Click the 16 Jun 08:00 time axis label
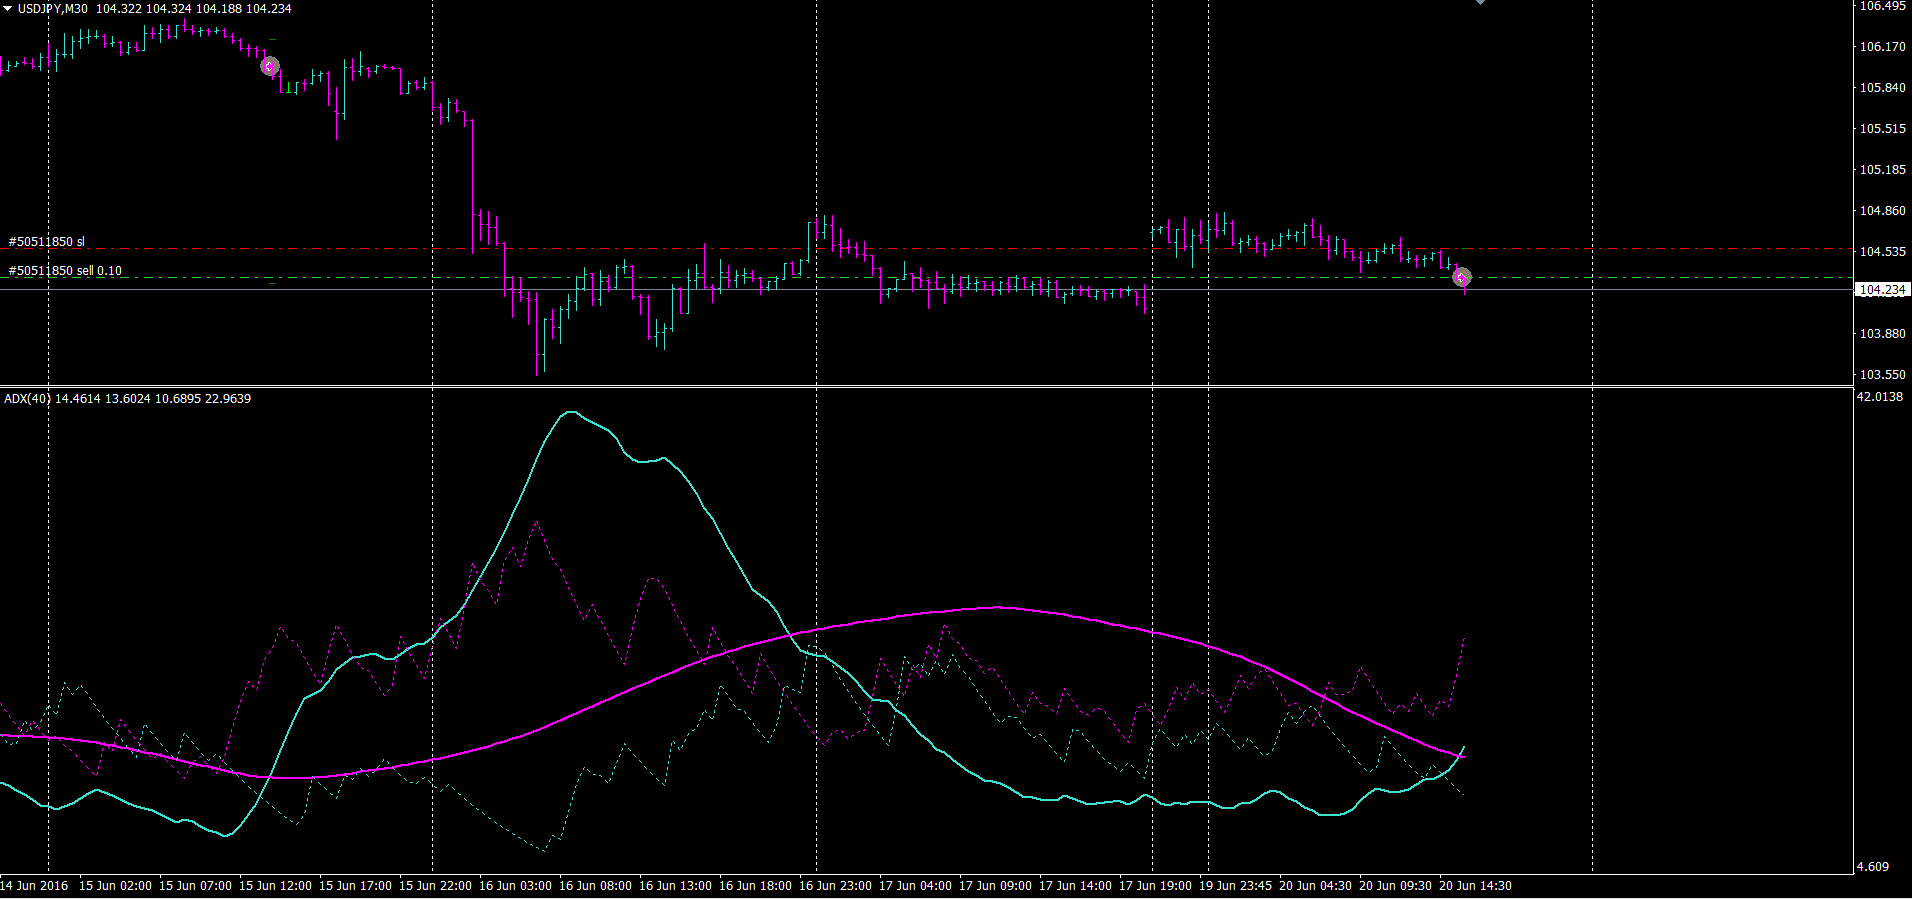This screenshot has height=899, width=1912. point(595,886)
